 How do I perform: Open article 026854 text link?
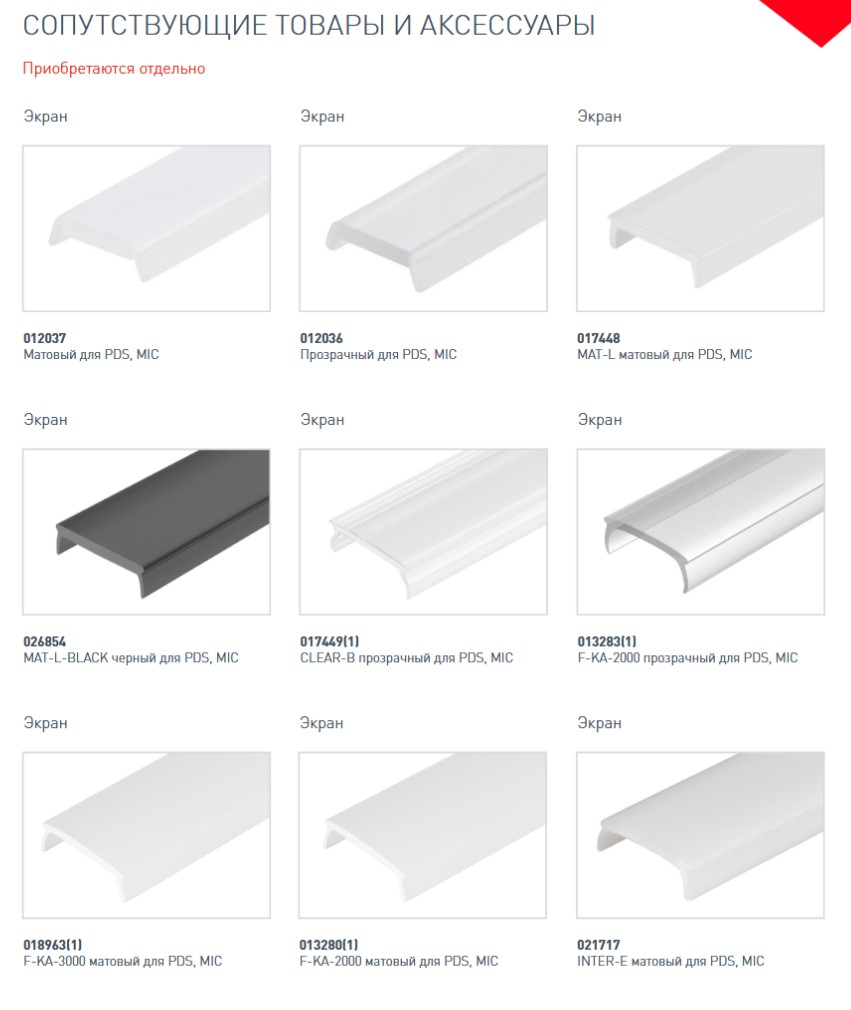click(x=44, y=642)
